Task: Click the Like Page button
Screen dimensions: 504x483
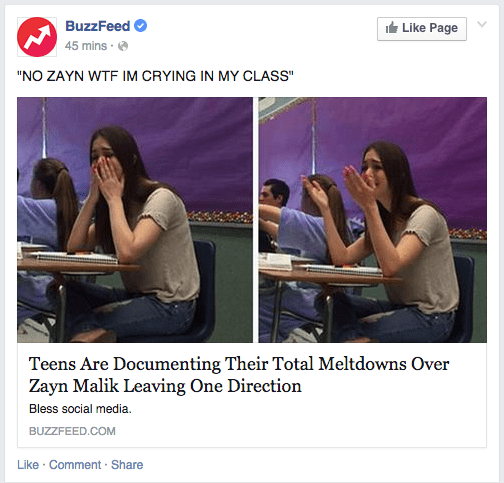Action: pyautogui.click(x=422, y=29)
